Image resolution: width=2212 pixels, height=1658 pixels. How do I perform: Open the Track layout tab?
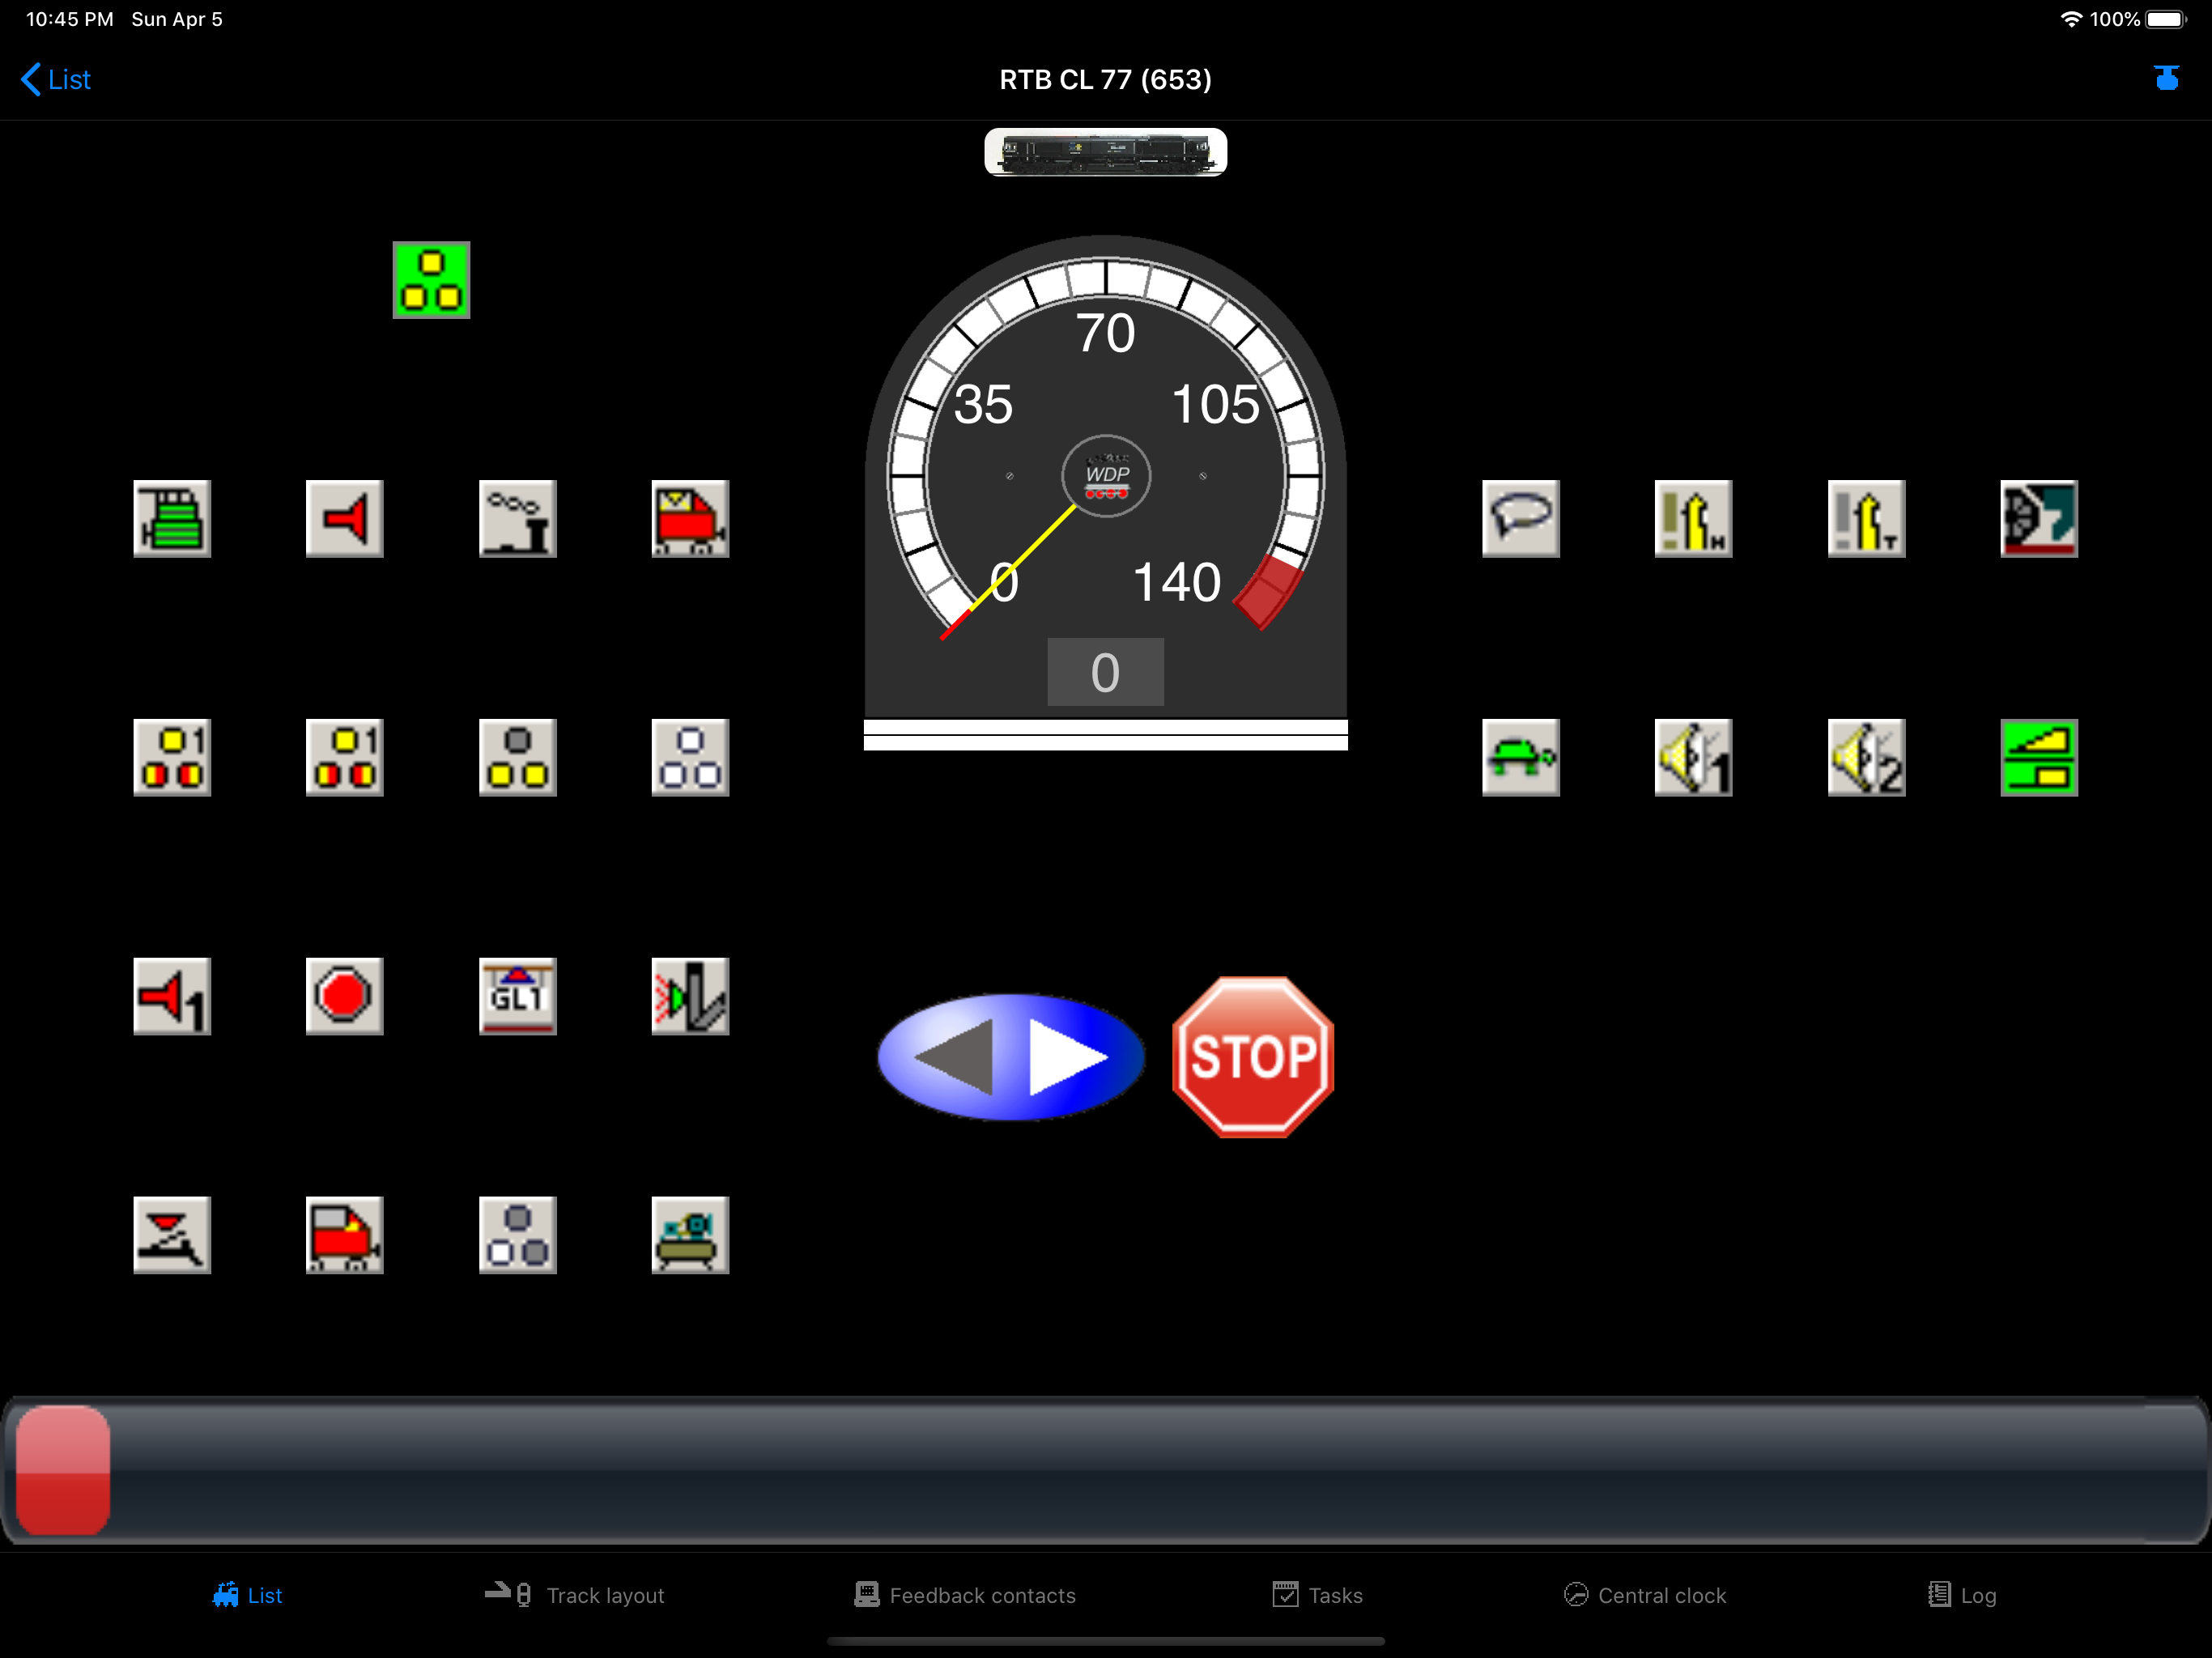575,1595
